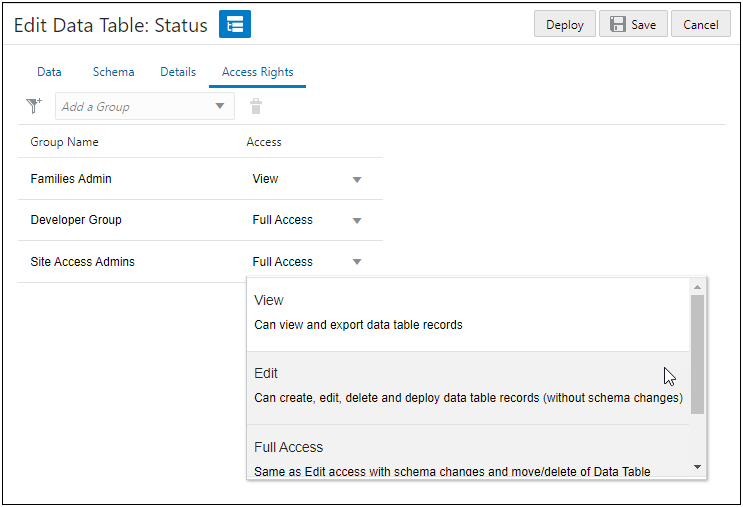Open the Schema tab
The width and height of the screenshot is (743, 507).
tap(113, 72)
